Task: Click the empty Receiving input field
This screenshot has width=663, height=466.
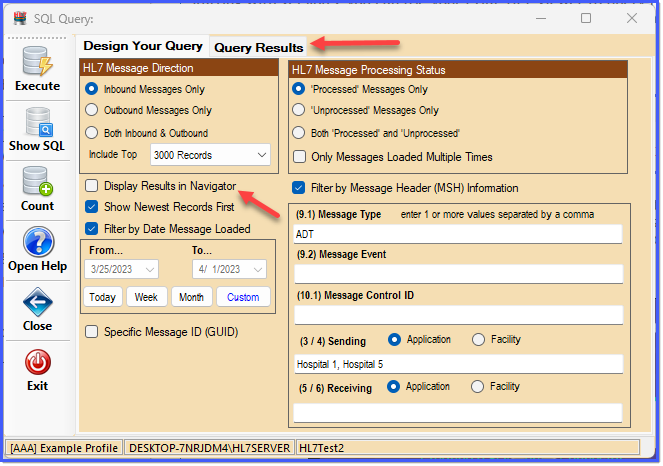Action: point(458,413)
